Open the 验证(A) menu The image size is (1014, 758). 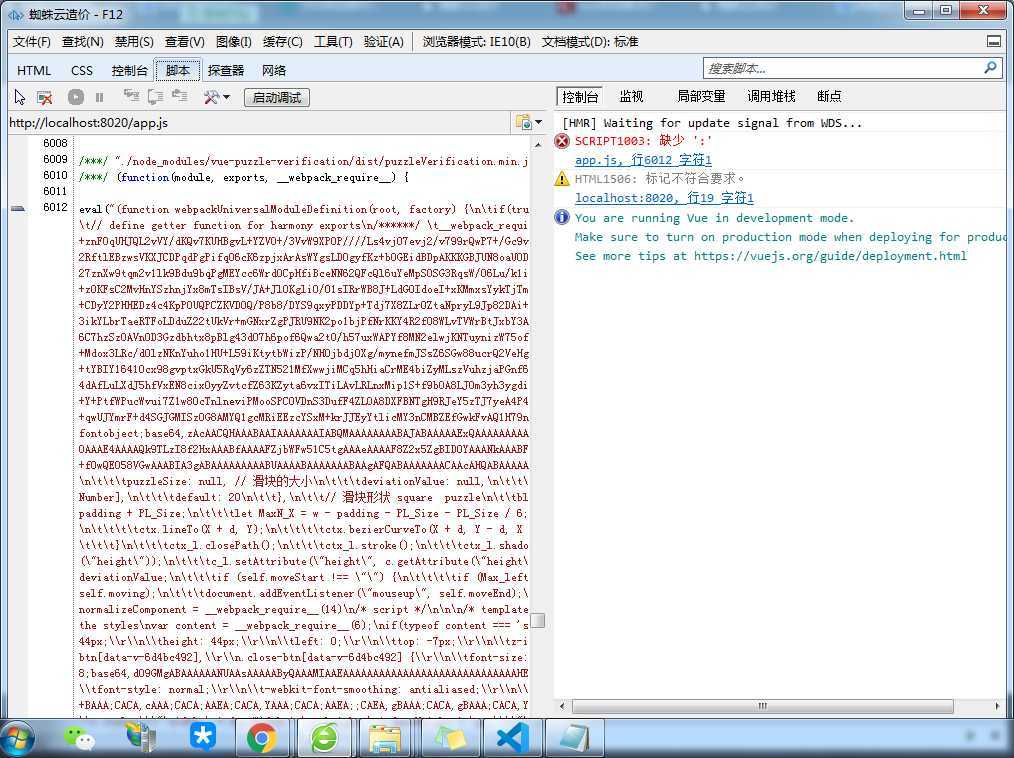pyautogui.click(x=383, y=41)
